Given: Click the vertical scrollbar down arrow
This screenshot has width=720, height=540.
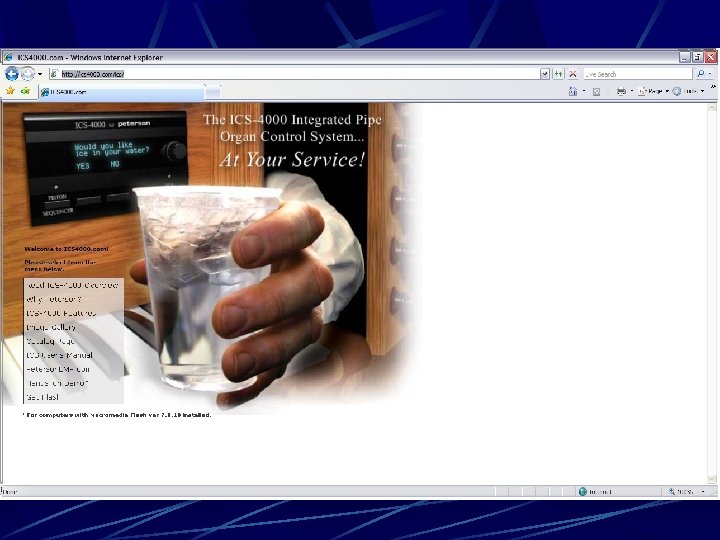Looking at the screenshot, I should click(712, 478).
